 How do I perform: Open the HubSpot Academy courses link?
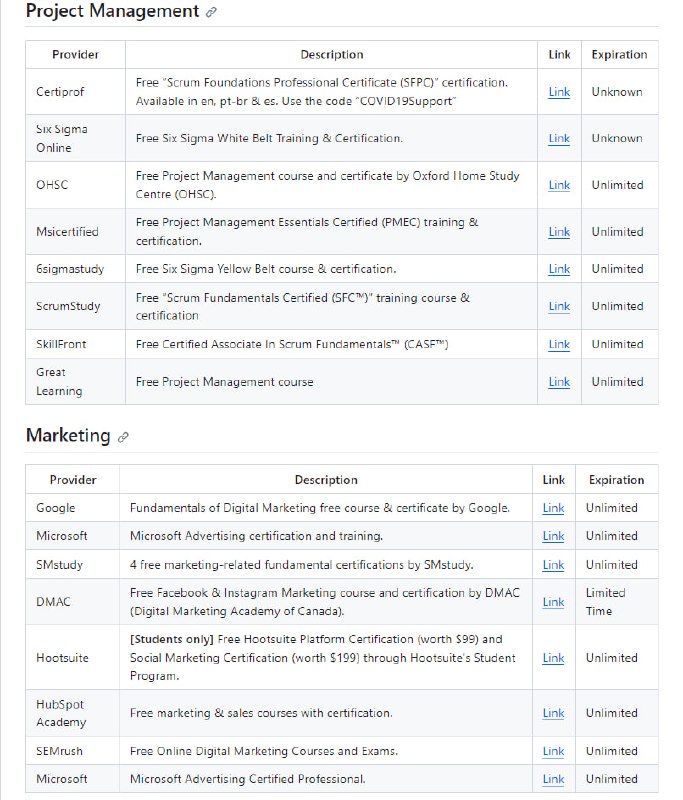[x=552, y=713]
